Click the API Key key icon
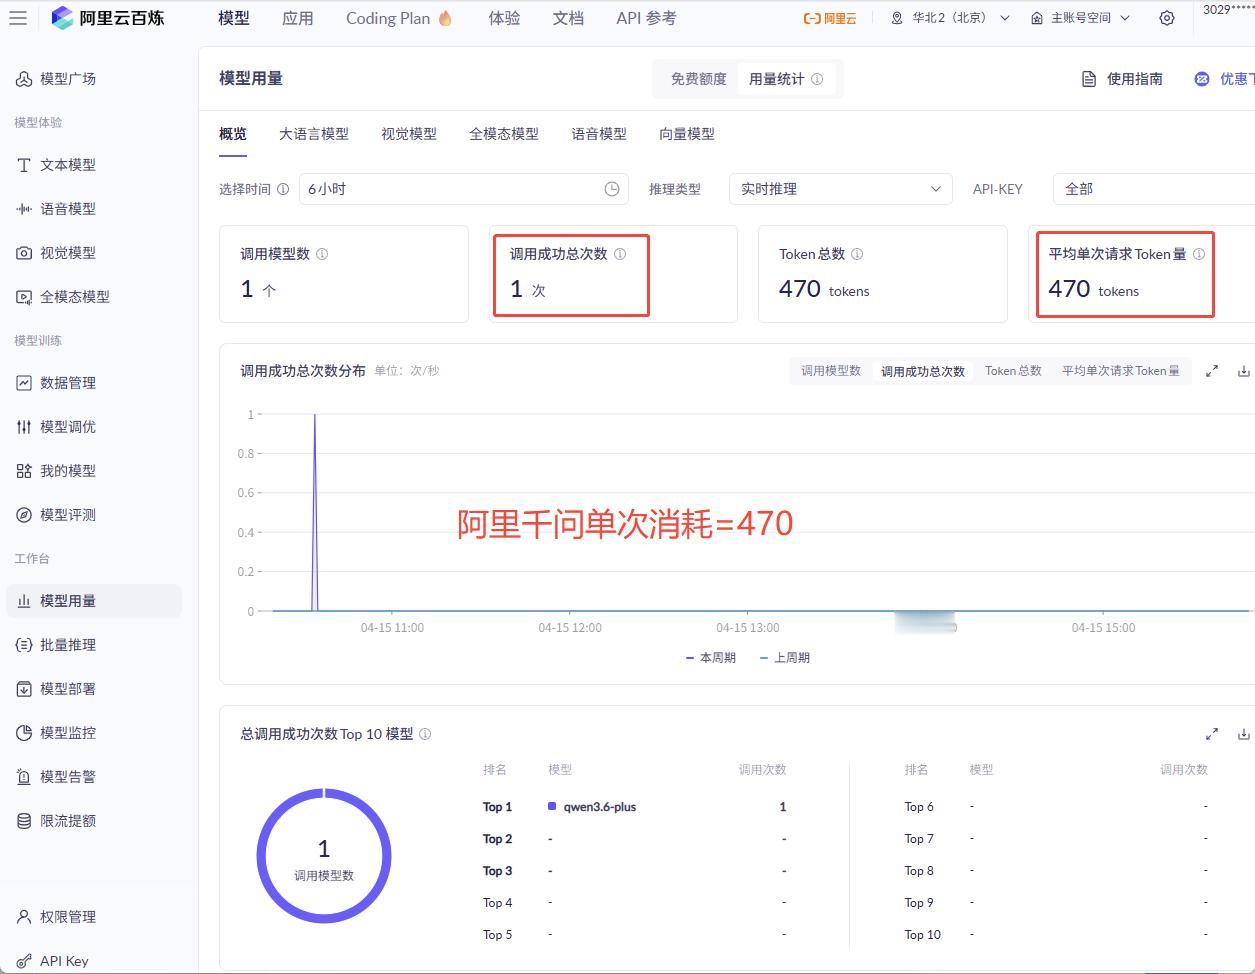 (24, 961)
